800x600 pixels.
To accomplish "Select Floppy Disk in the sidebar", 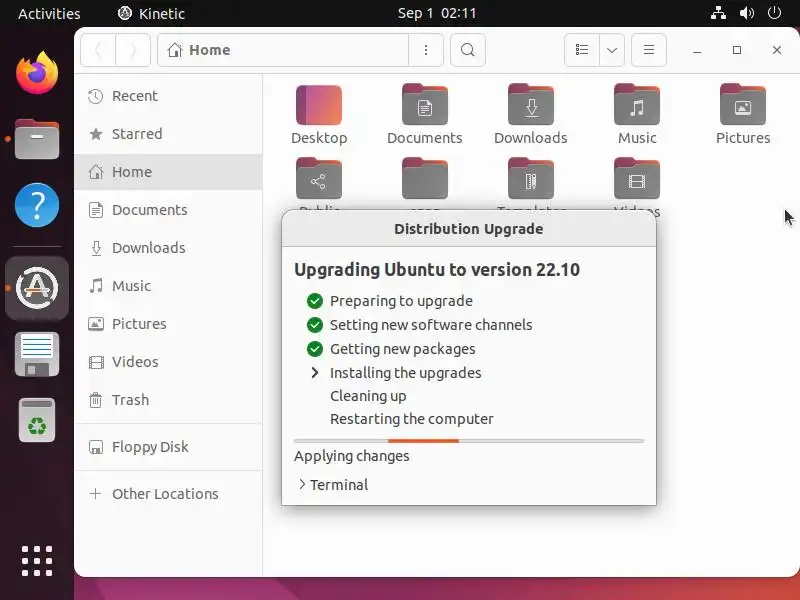I will (x=168, y=447).
